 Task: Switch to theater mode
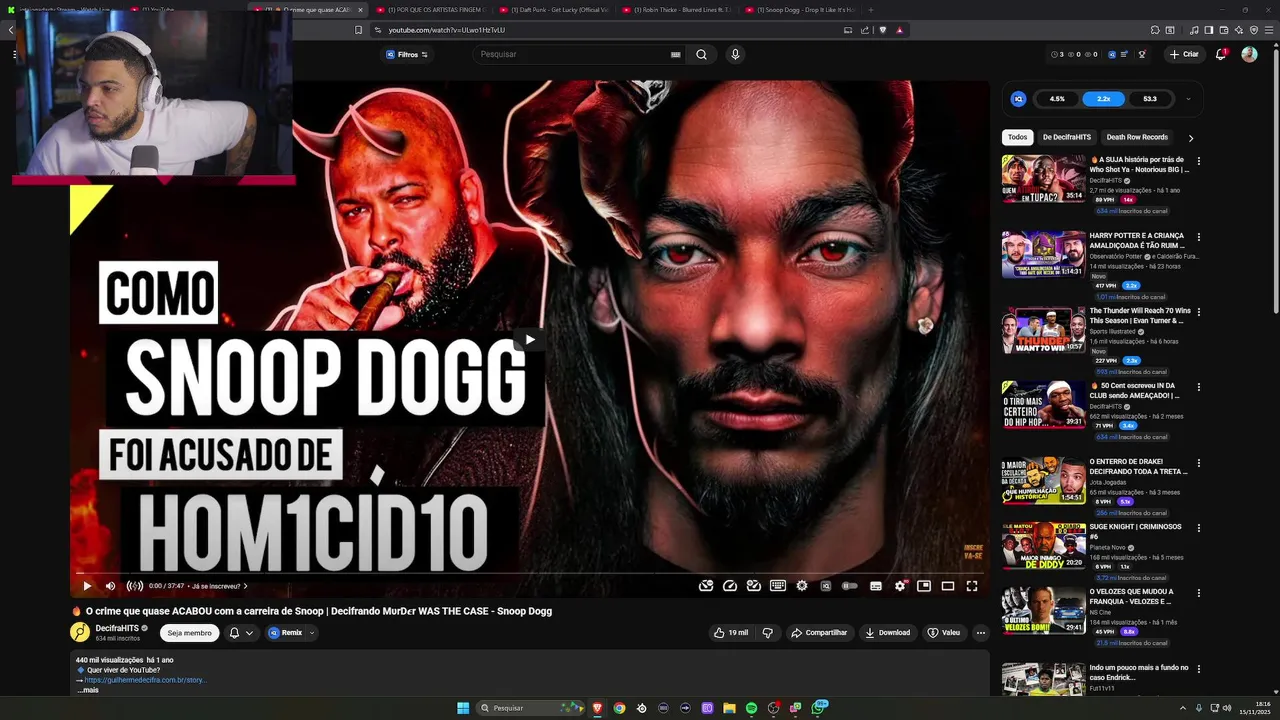[x=948, y=586]
